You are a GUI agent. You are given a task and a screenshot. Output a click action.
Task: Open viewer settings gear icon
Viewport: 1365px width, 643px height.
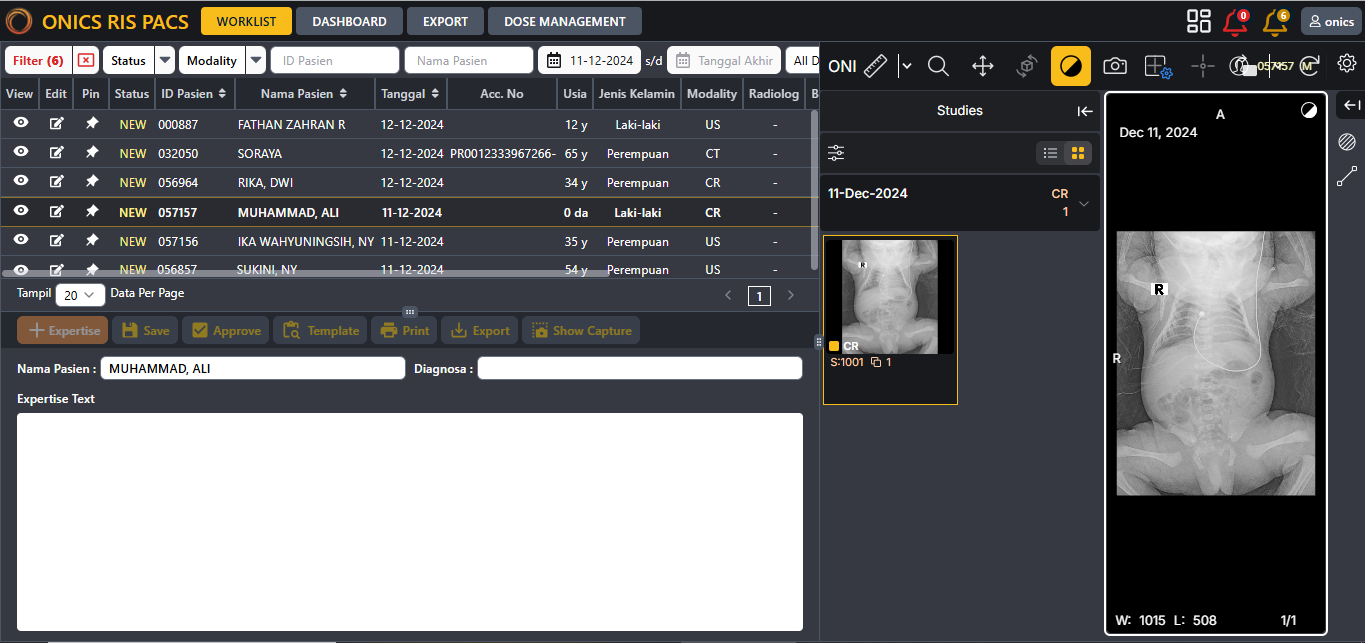1347,62
